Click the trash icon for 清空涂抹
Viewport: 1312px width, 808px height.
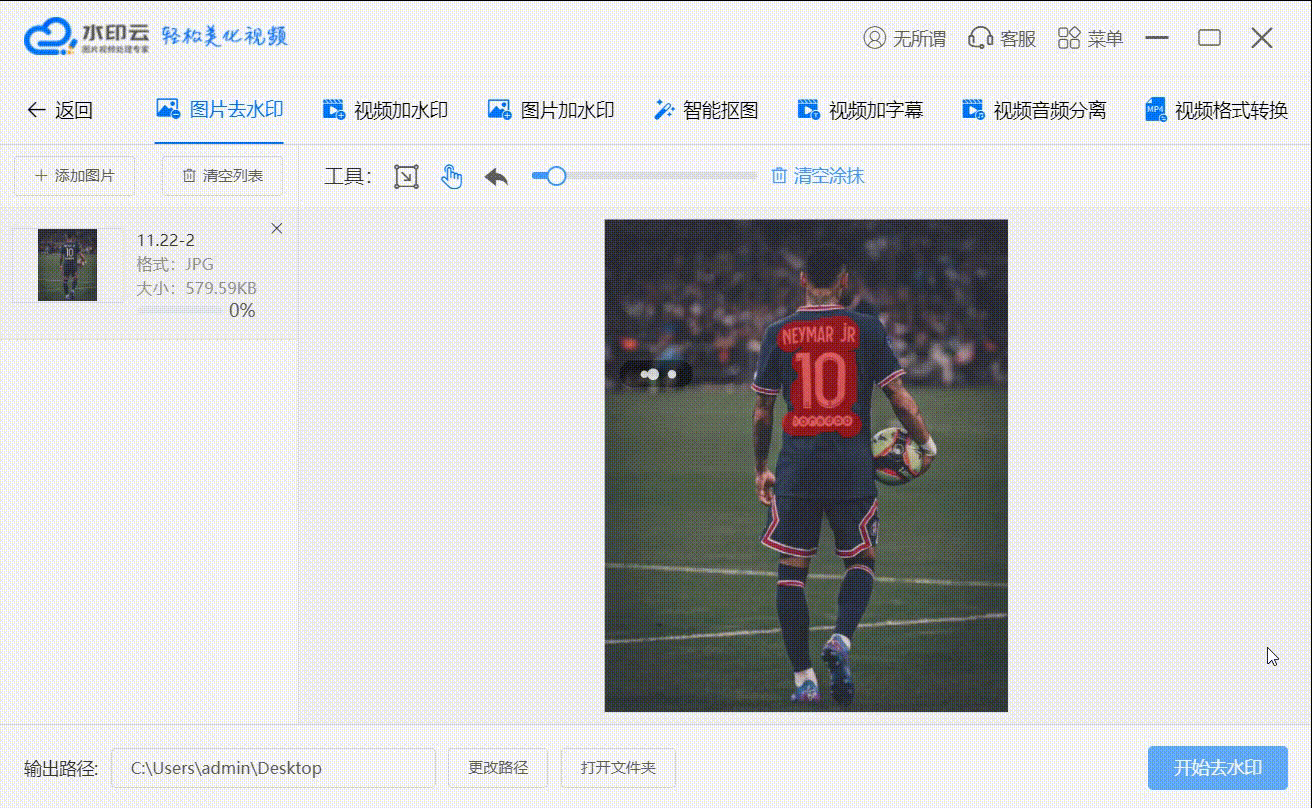[x=779, y=176]
